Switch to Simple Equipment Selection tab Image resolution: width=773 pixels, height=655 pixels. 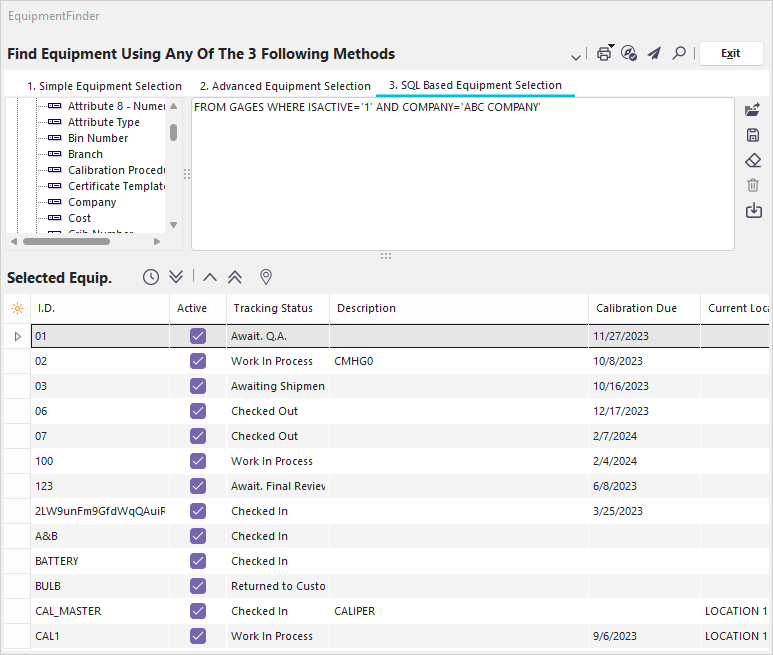tap(104, 86)
